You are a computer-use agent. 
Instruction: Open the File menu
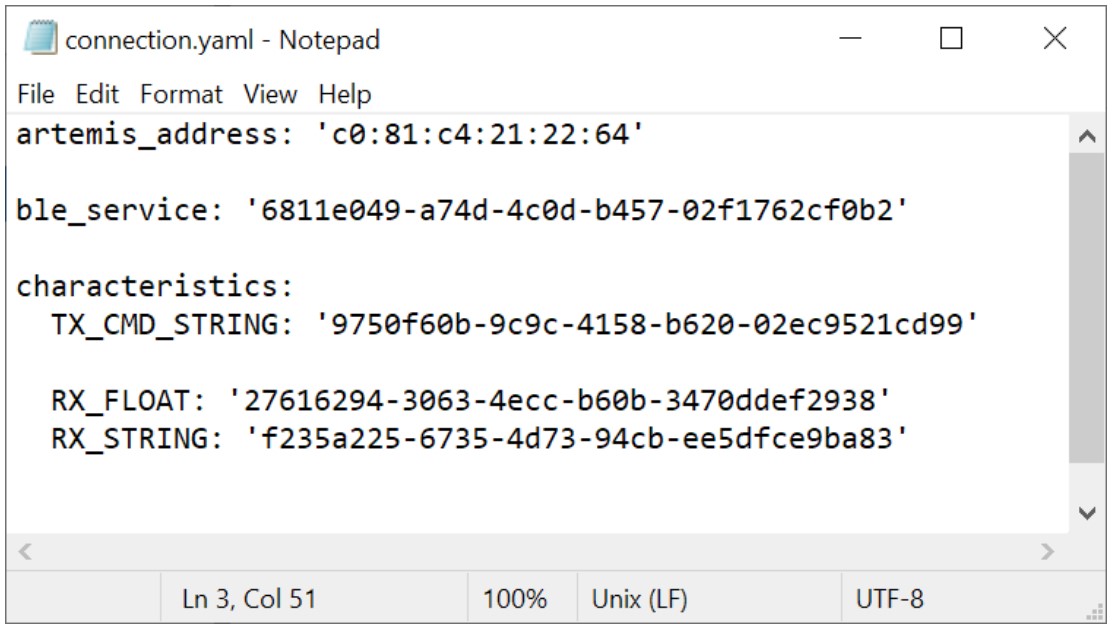point(36,94)
